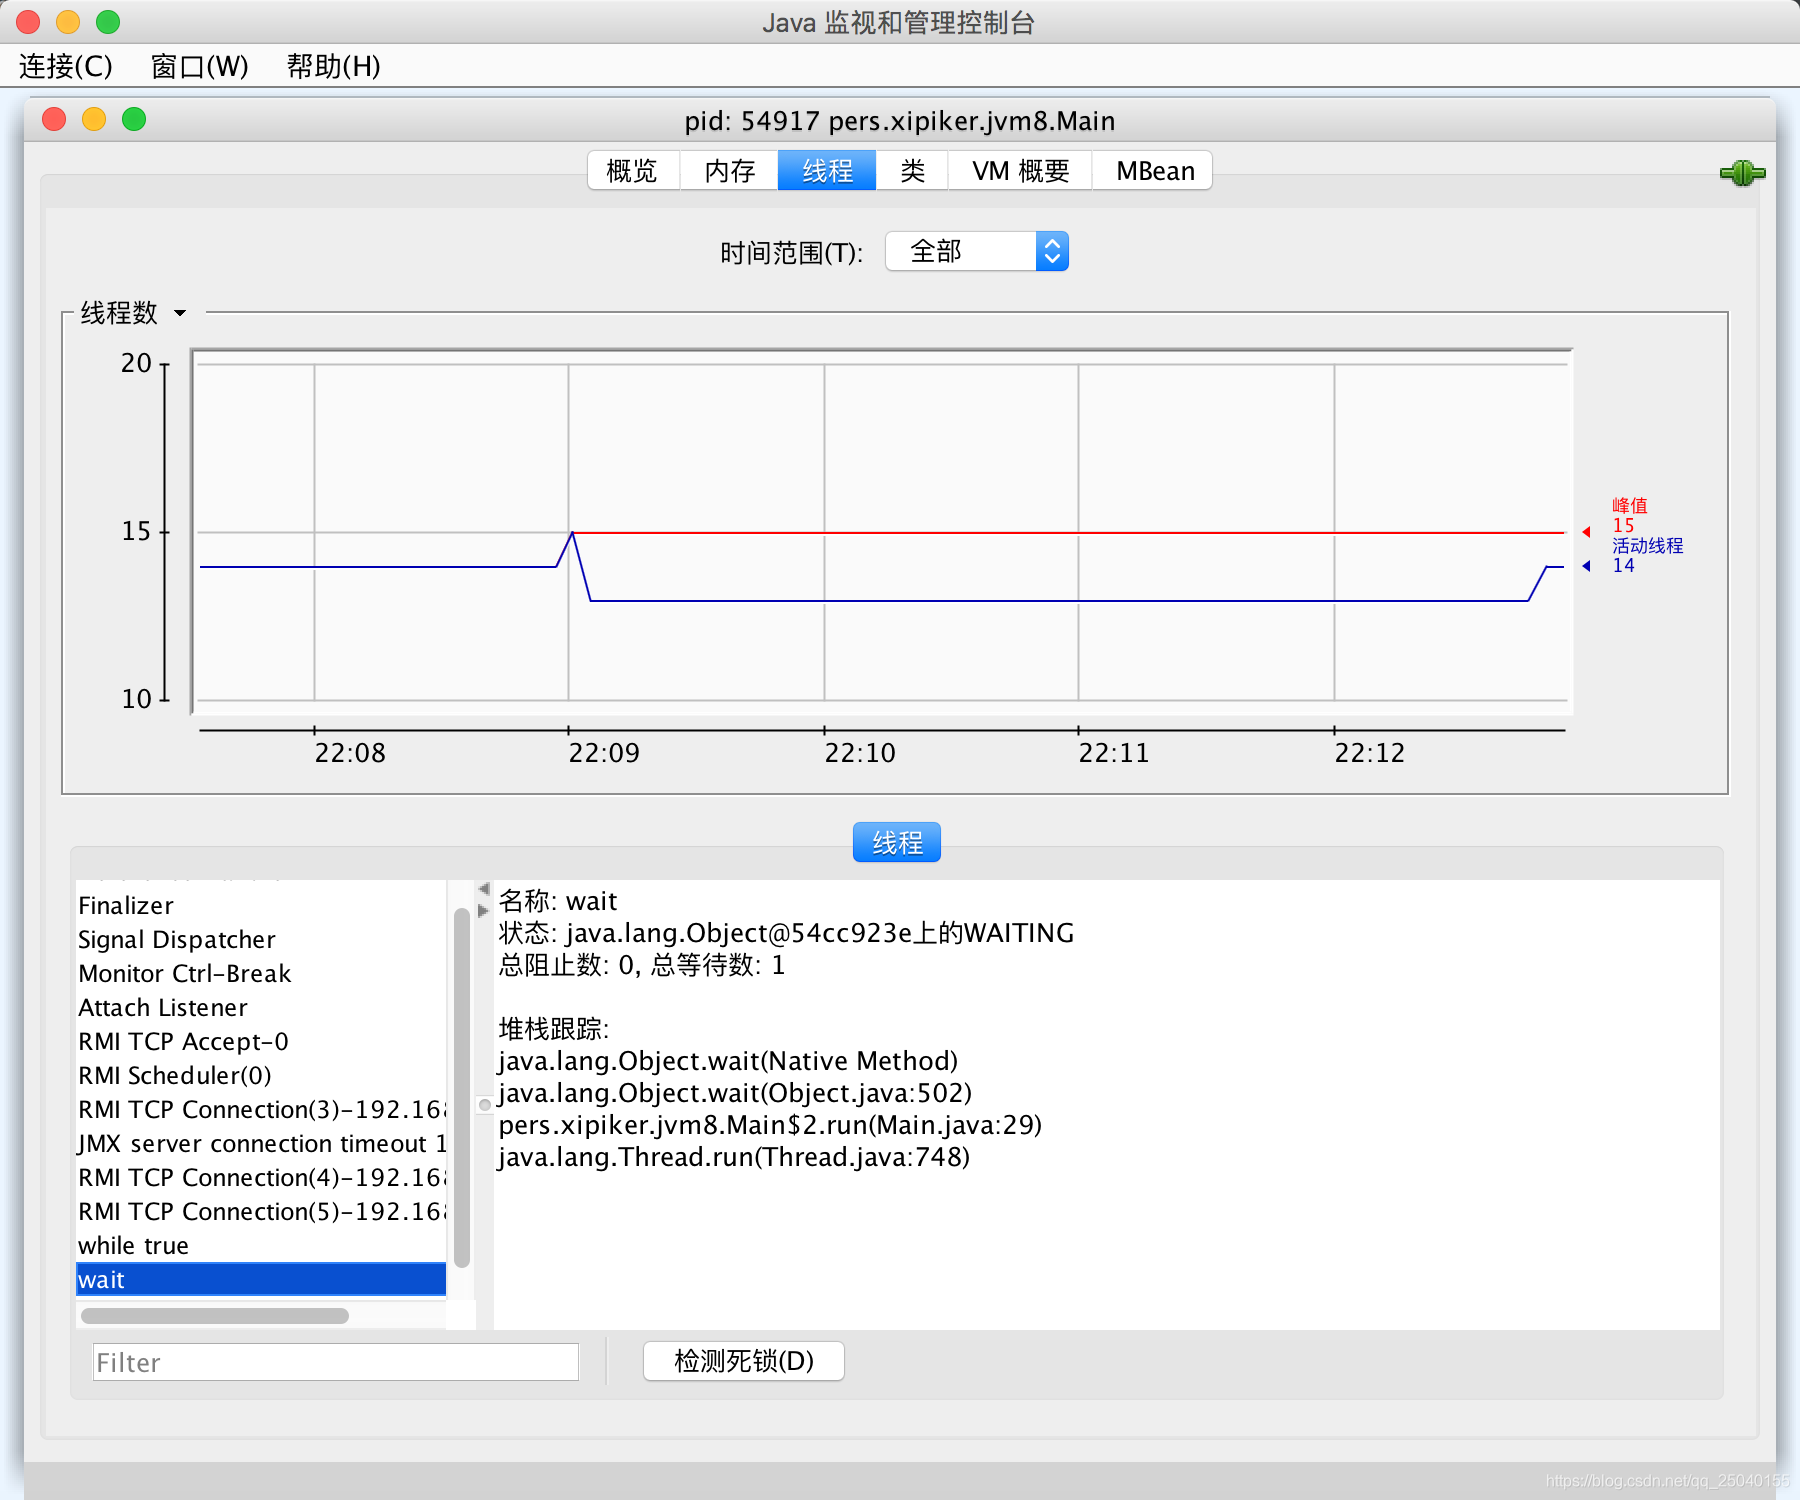Click the 名称: wait line in details

tap(558, 901)
